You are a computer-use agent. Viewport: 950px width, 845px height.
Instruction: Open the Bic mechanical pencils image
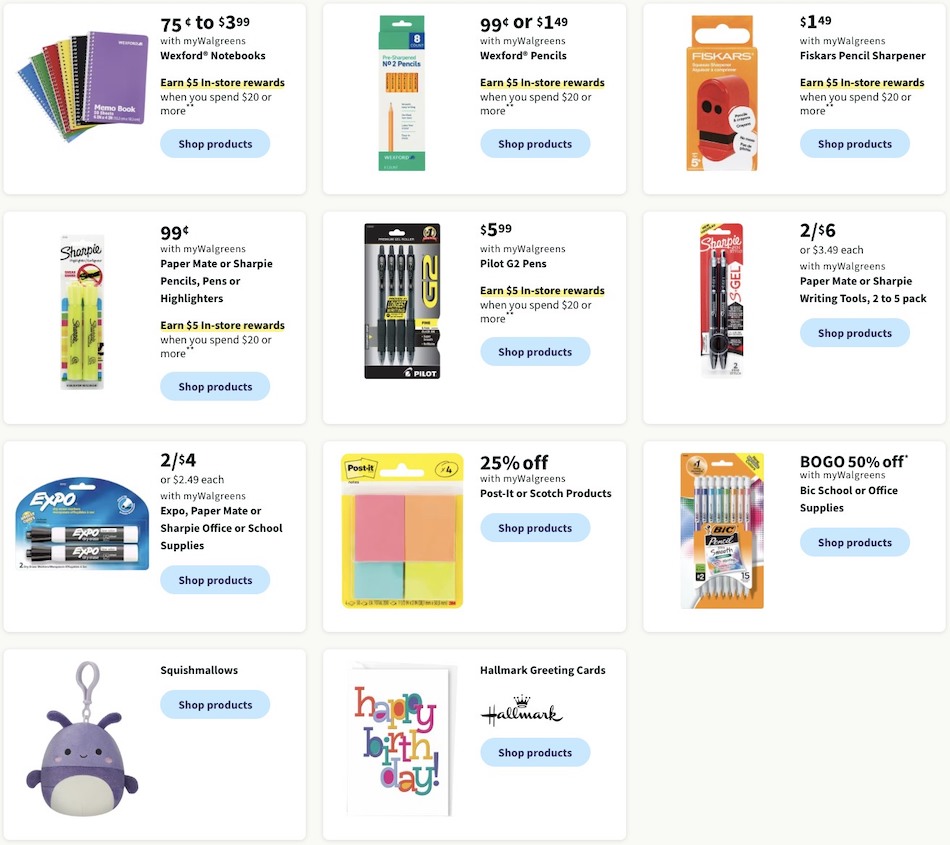[722, 531]
